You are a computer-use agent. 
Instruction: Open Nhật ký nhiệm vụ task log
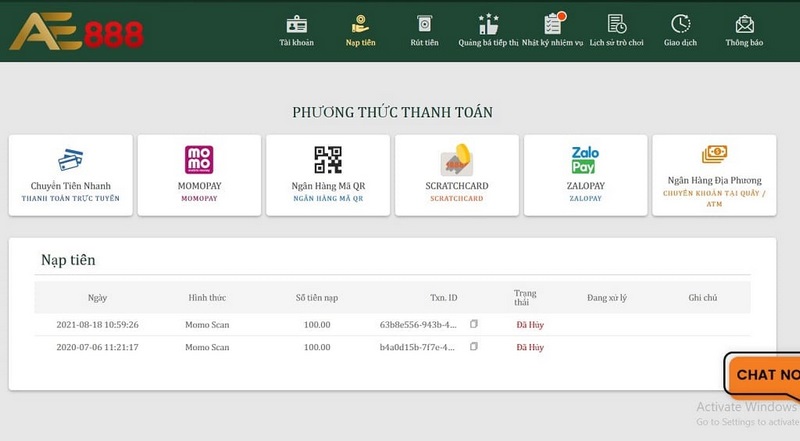[553, 28]
